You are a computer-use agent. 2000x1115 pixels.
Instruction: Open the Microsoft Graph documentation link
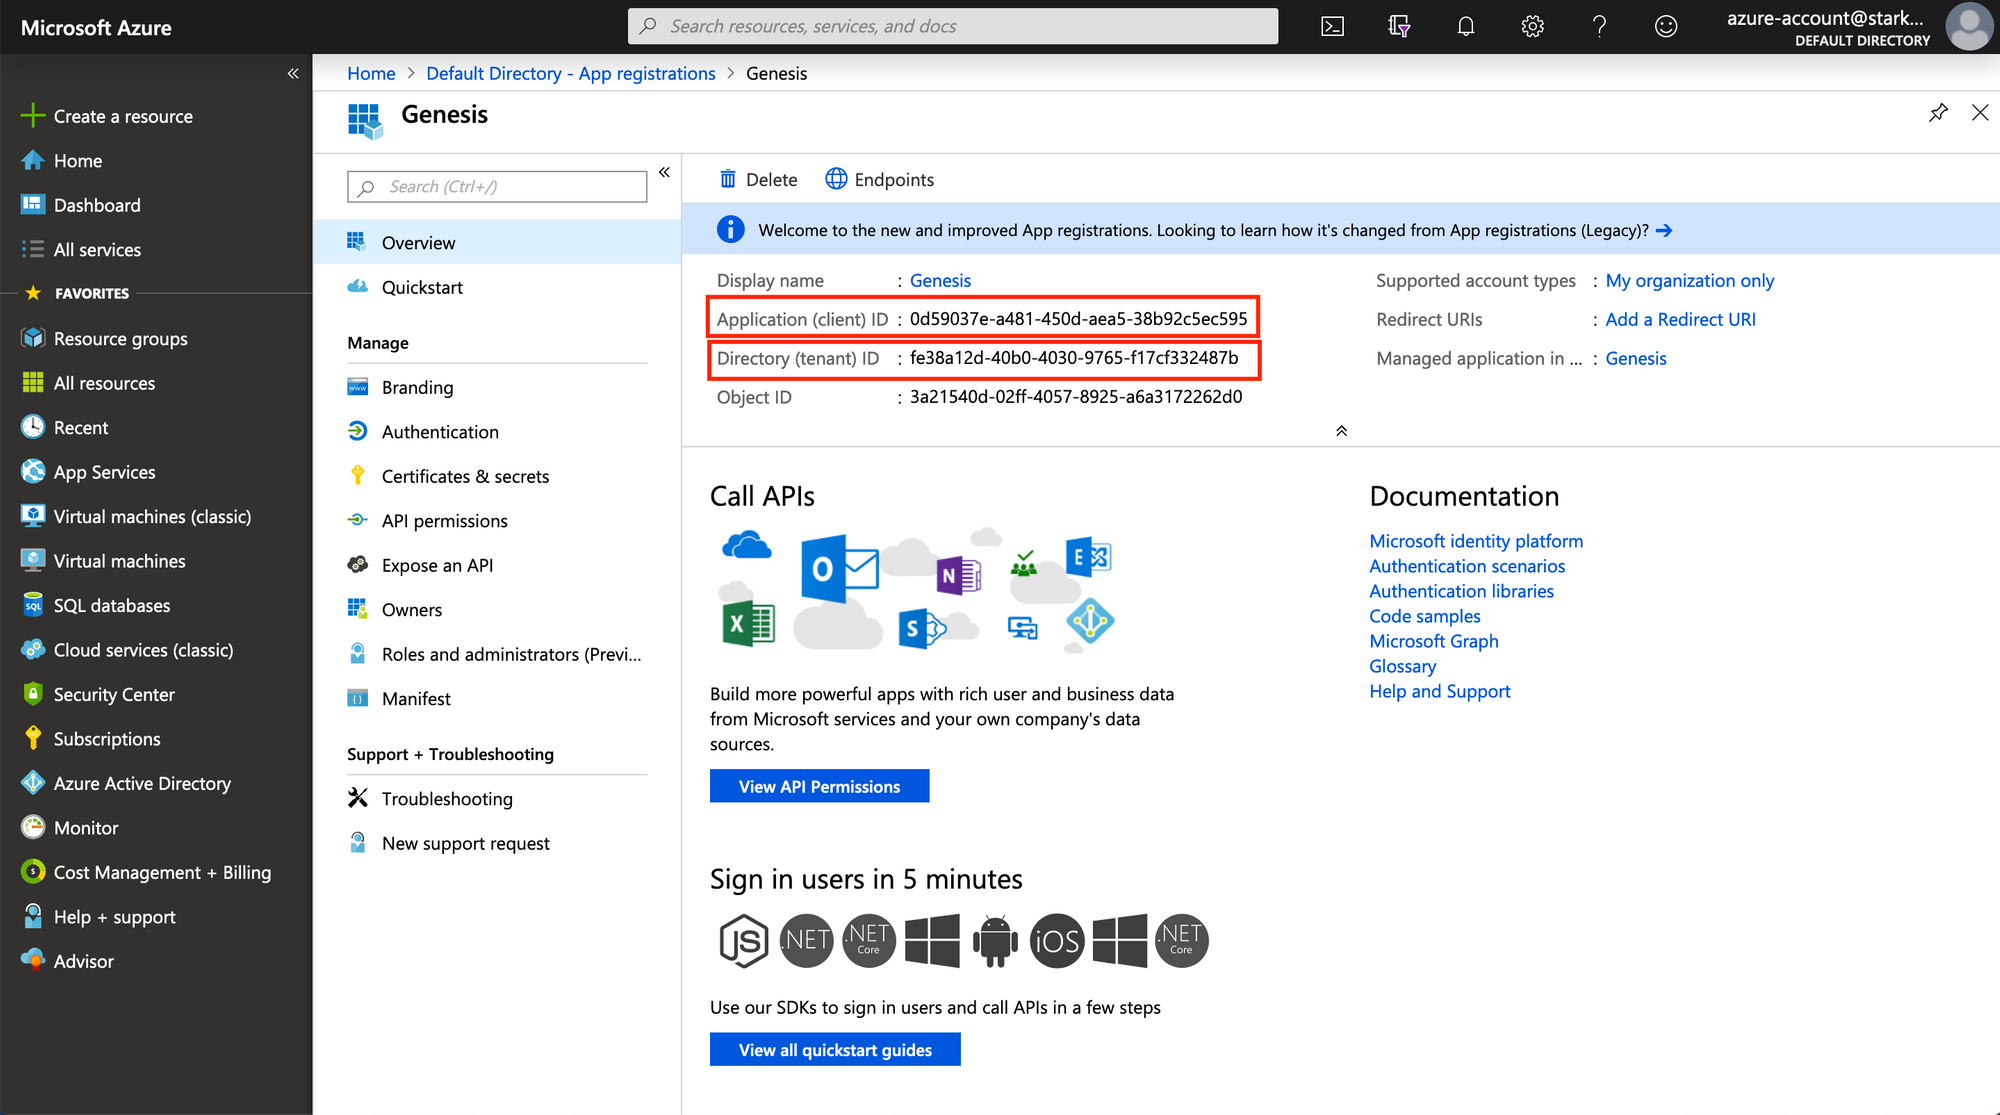click(x=1434, y=641)
